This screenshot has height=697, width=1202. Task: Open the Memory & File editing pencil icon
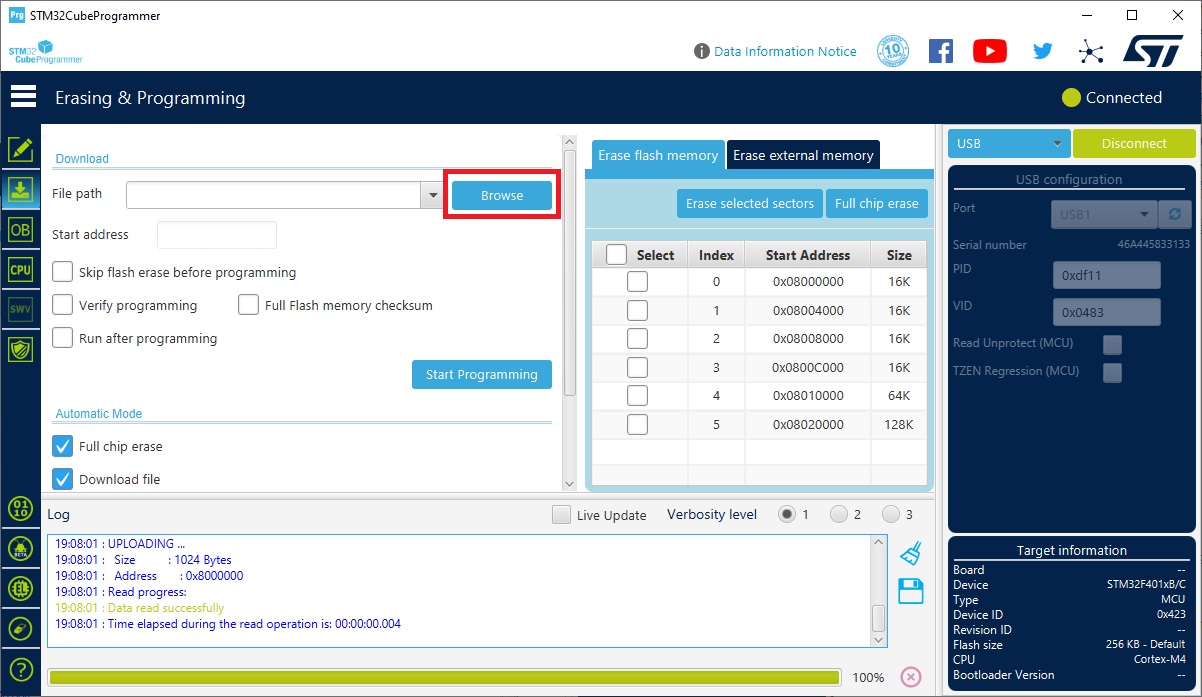pyautogui.click(x=20, y=150)
